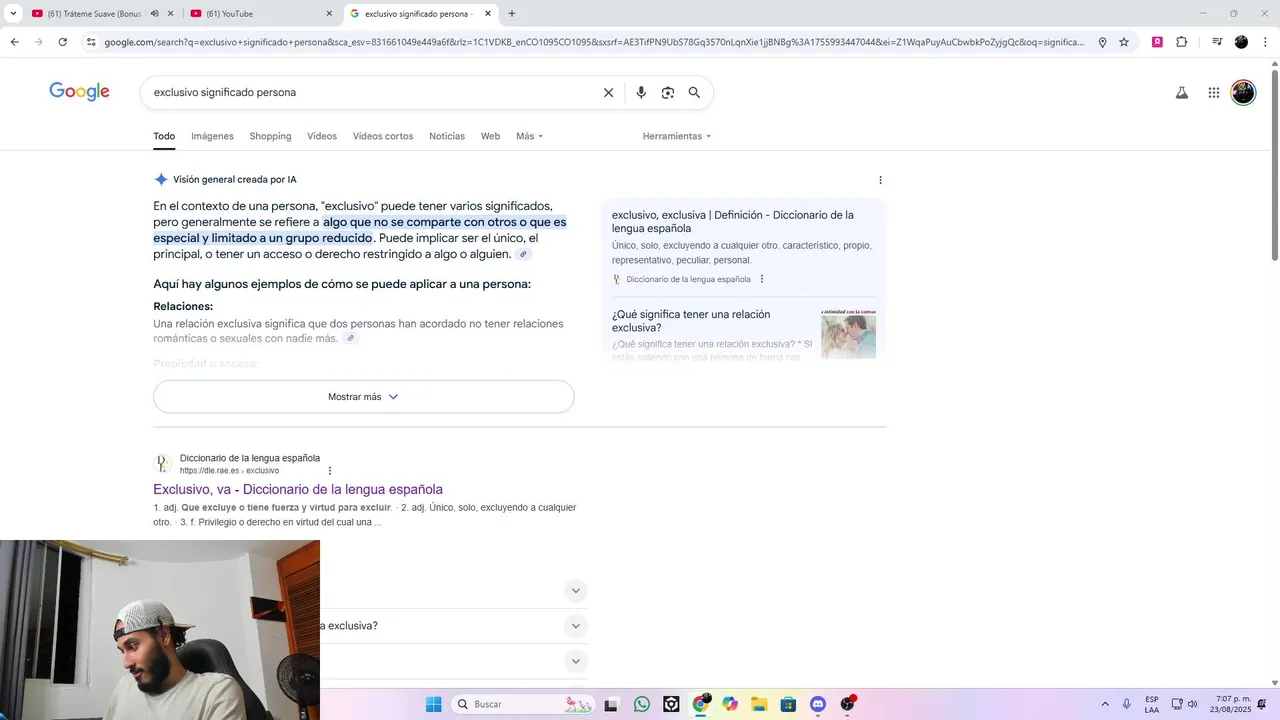
Task: Click the couple thumbnail in the source card
Action: click(848, 335)
